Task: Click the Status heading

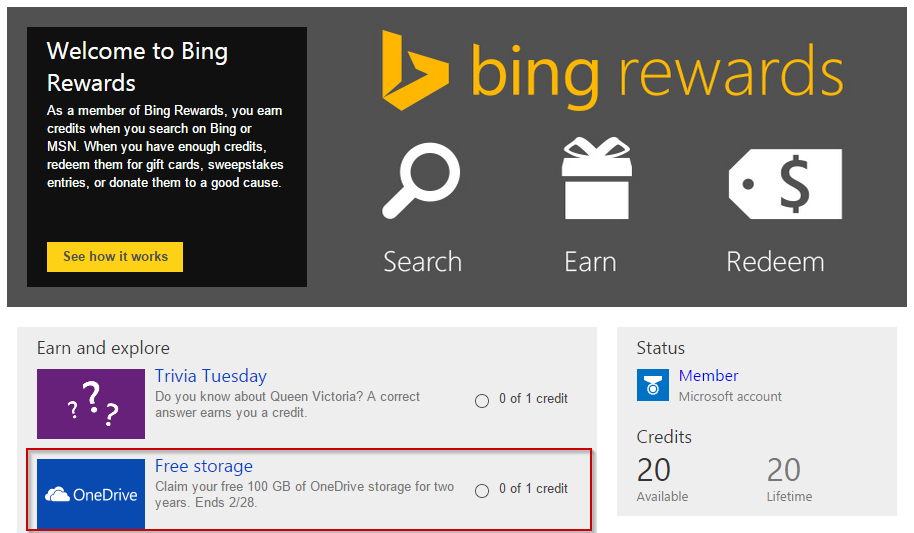Action: [660, 348]
